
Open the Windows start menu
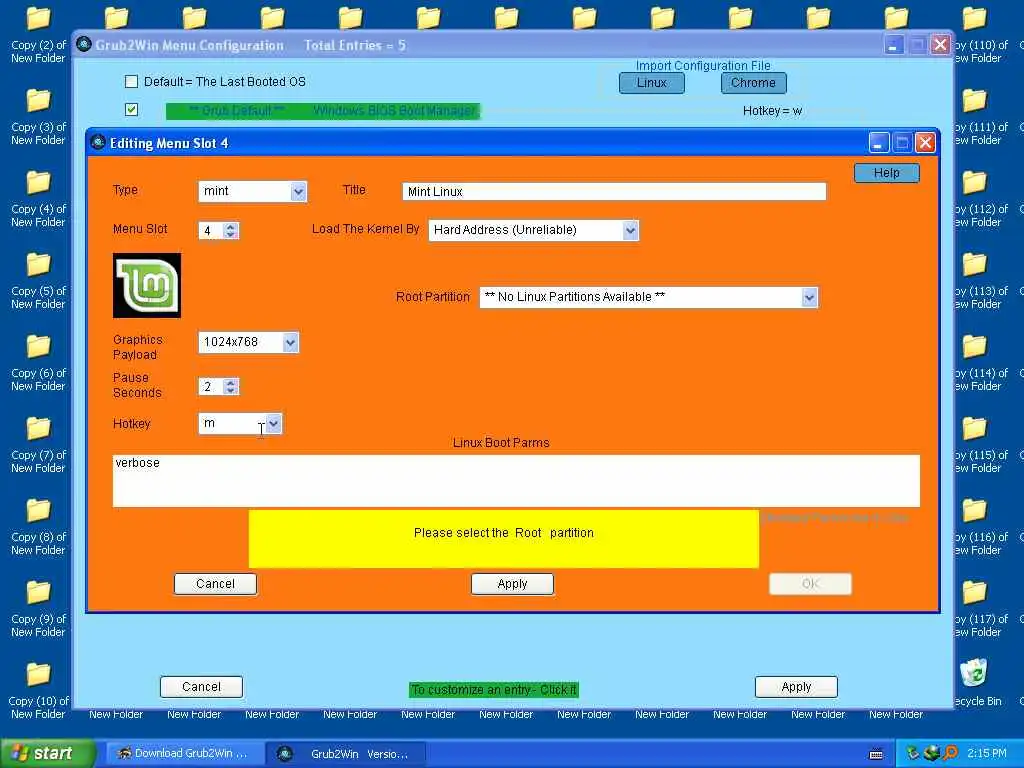47,754
